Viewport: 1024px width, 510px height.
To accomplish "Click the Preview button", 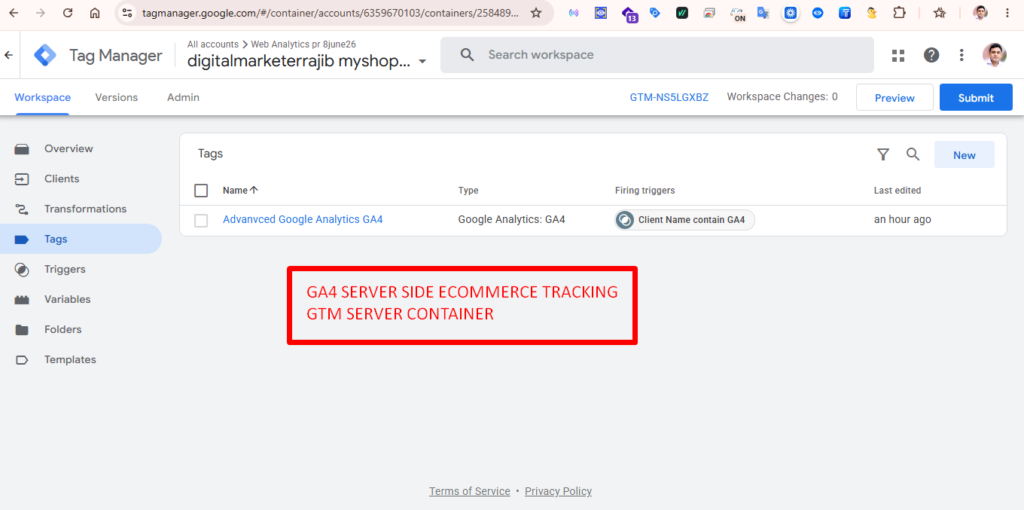I will coord(895,97).
